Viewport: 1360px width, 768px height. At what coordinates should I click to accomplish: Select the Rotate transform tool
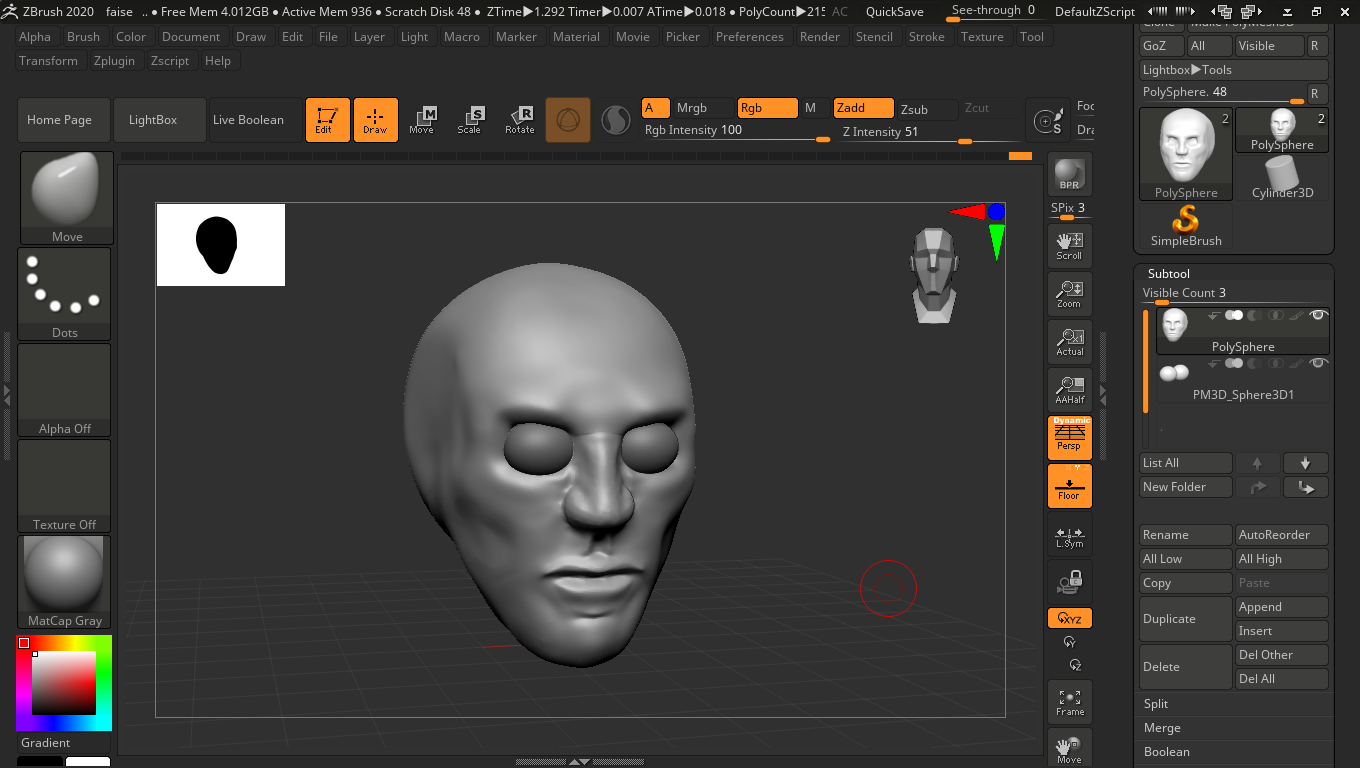[x=519, y=120]
